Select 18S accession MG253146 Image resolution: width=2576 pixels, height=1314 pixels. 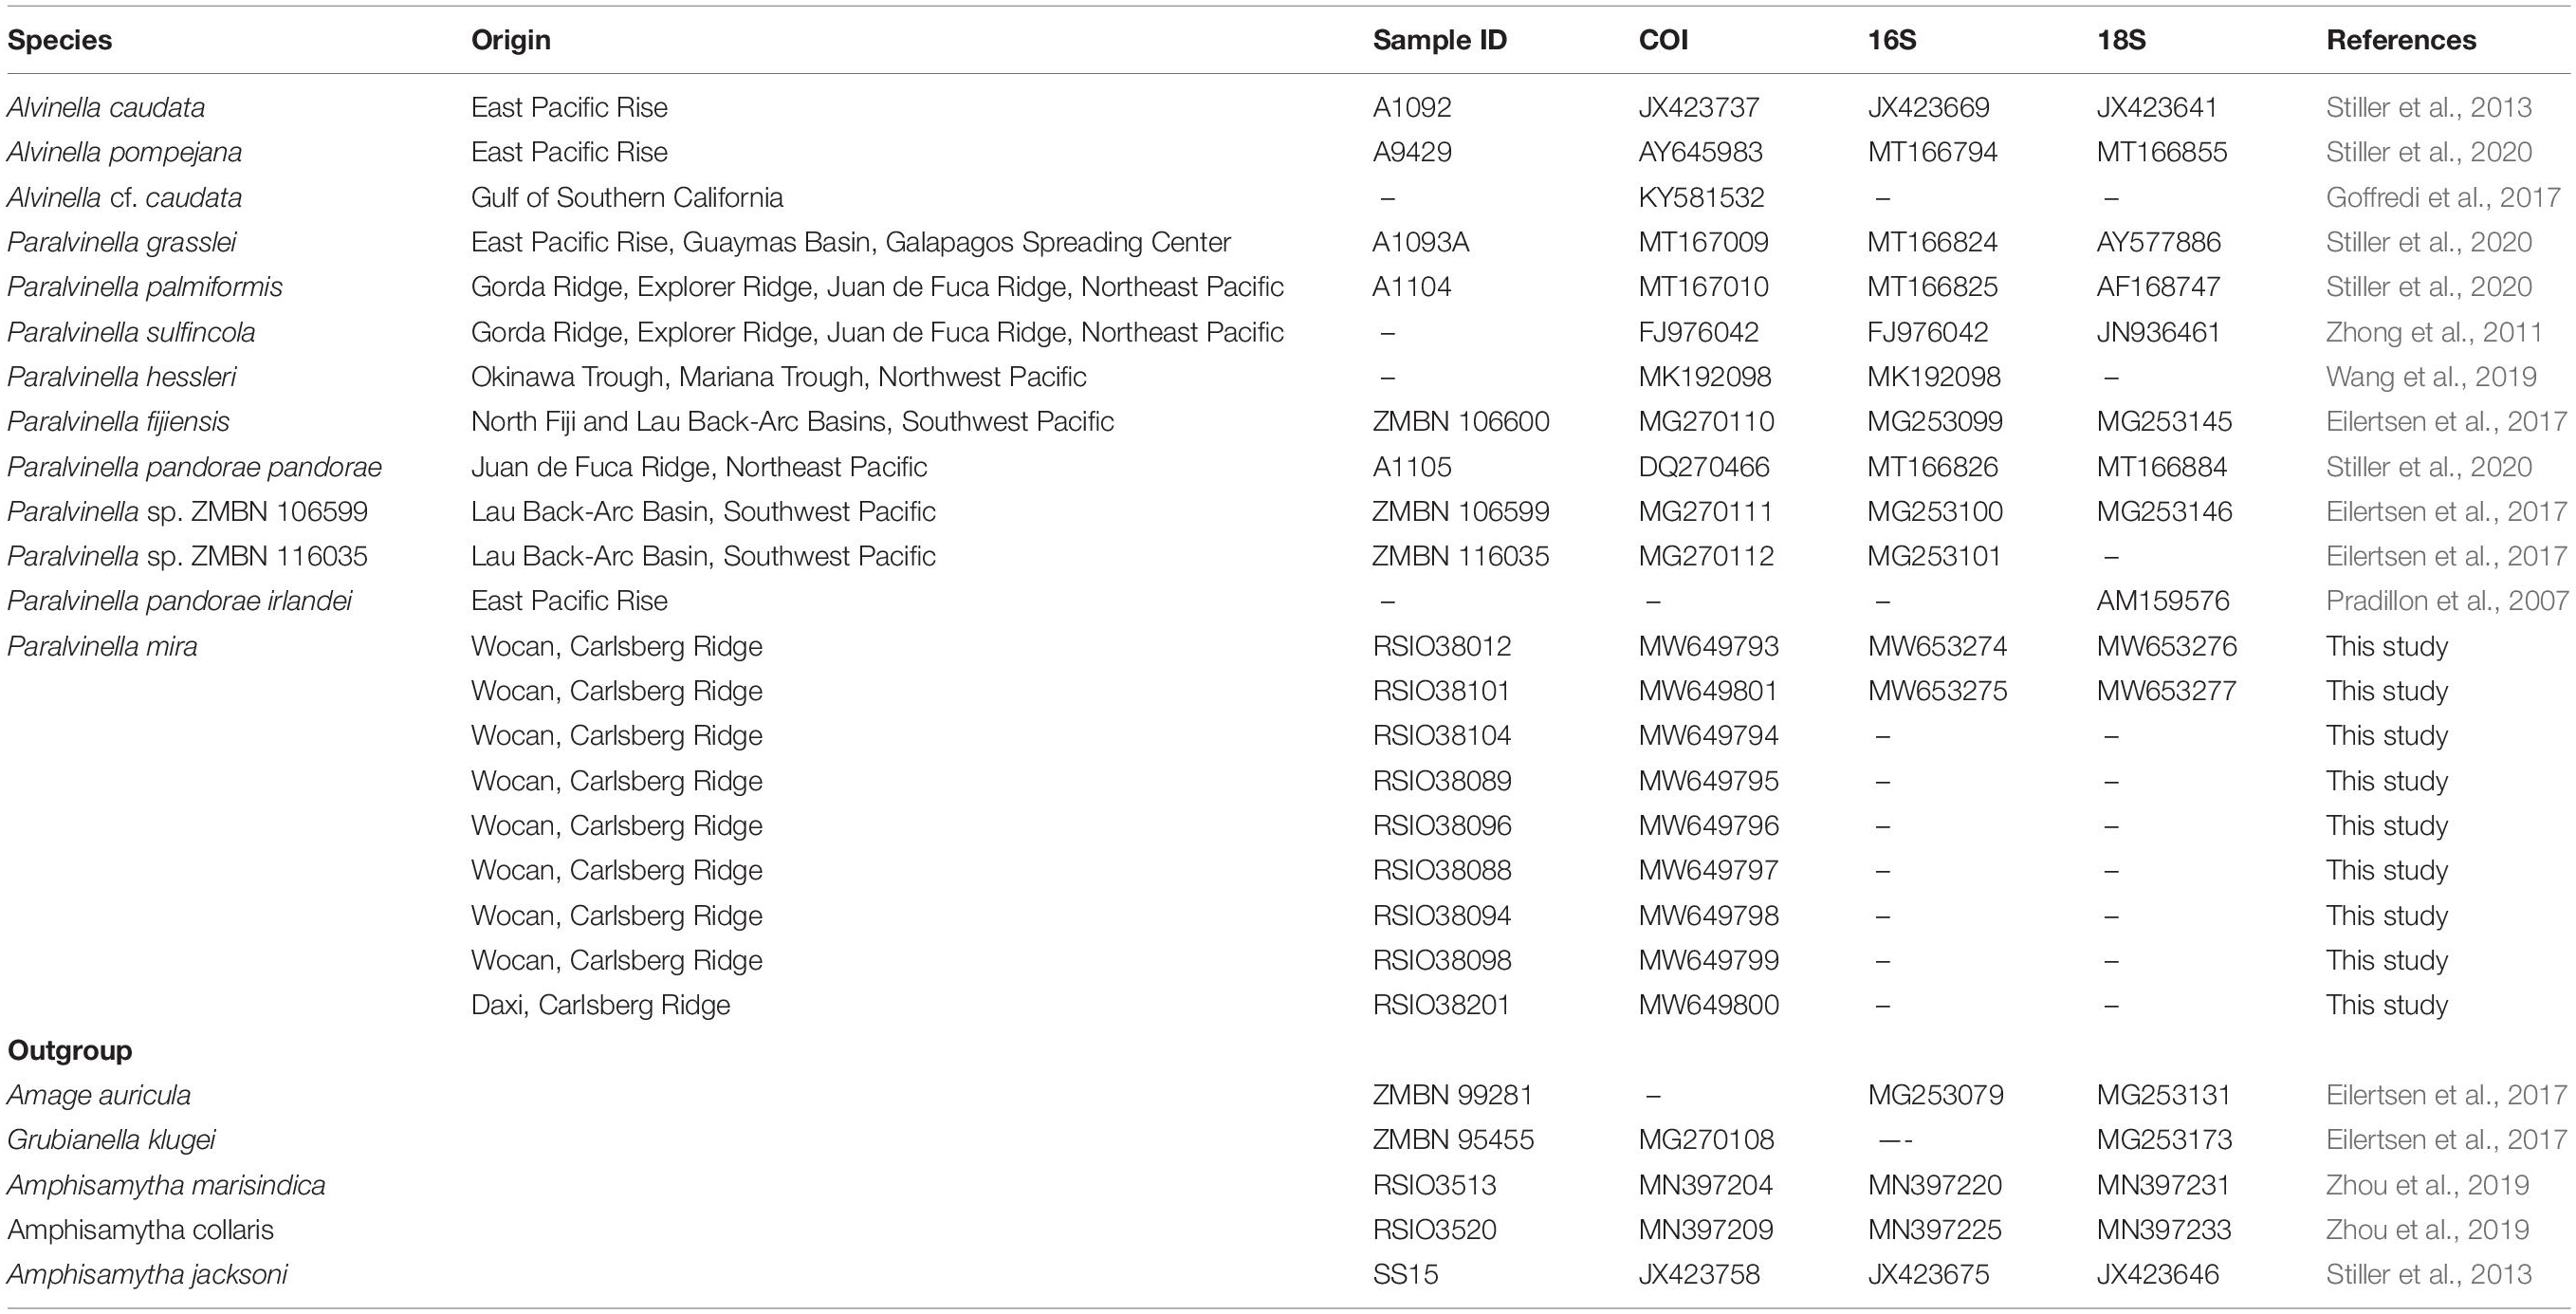[x=2164, y=512]
